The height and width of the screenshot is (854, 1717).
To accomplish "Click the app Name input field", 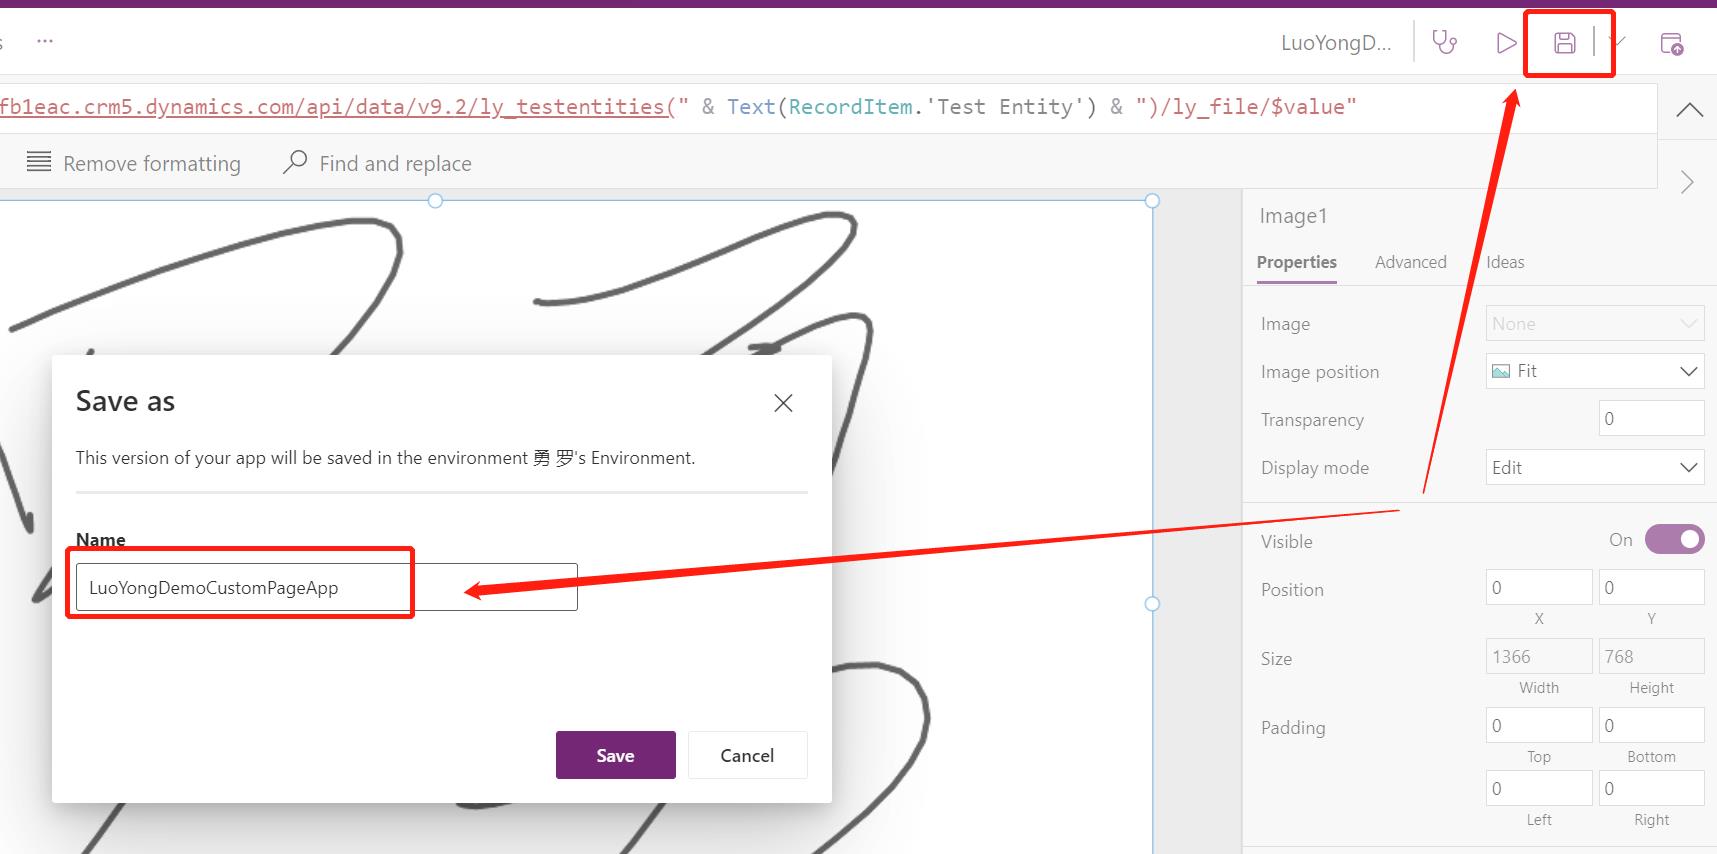I will point(326,587).
